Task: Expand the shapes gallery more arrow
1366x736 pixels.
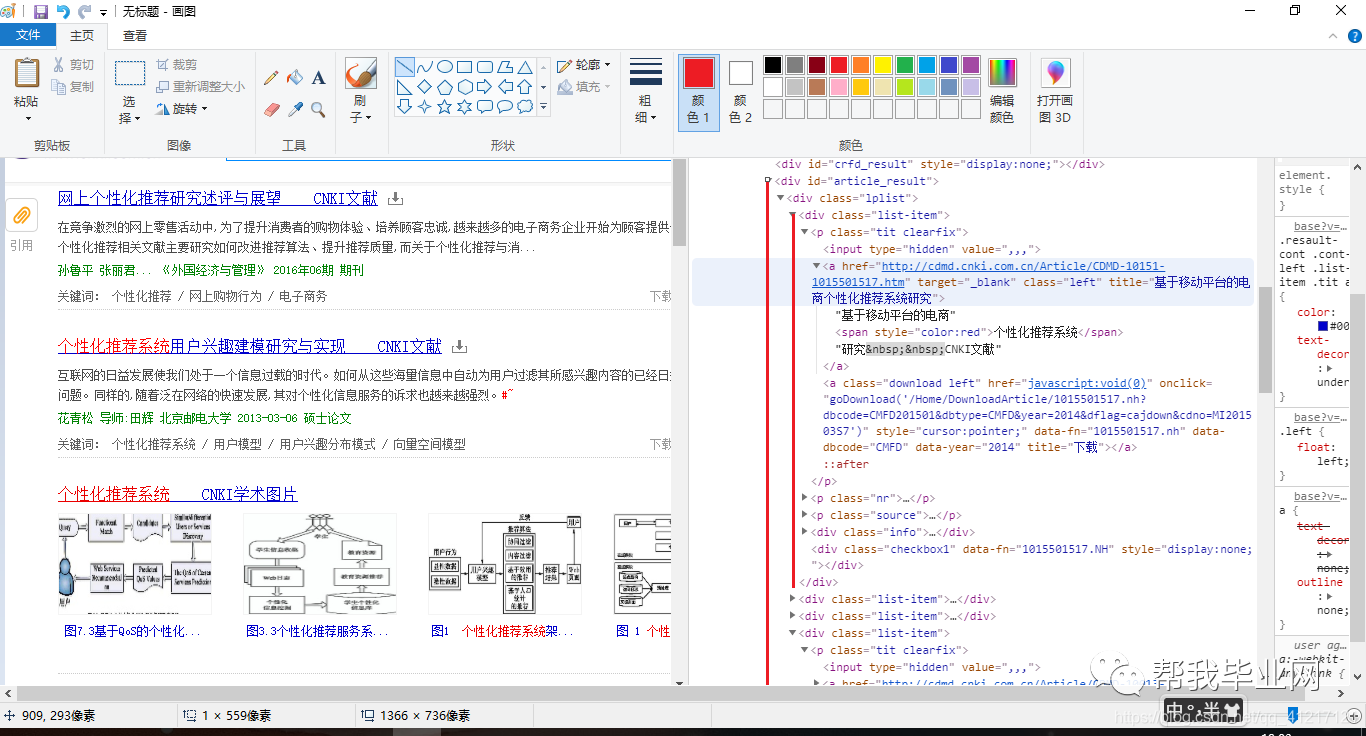Action: pyautogui.click(x=543, y=106)
